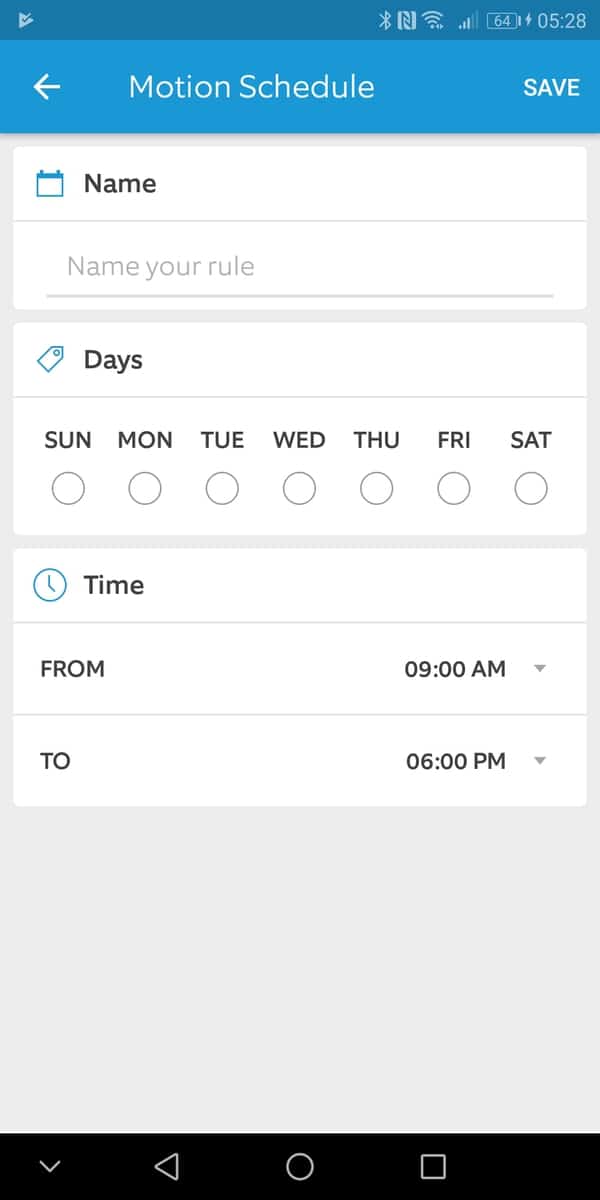Save the motion schedule
Screen dimensions: 600x1200
click(551, 87)
